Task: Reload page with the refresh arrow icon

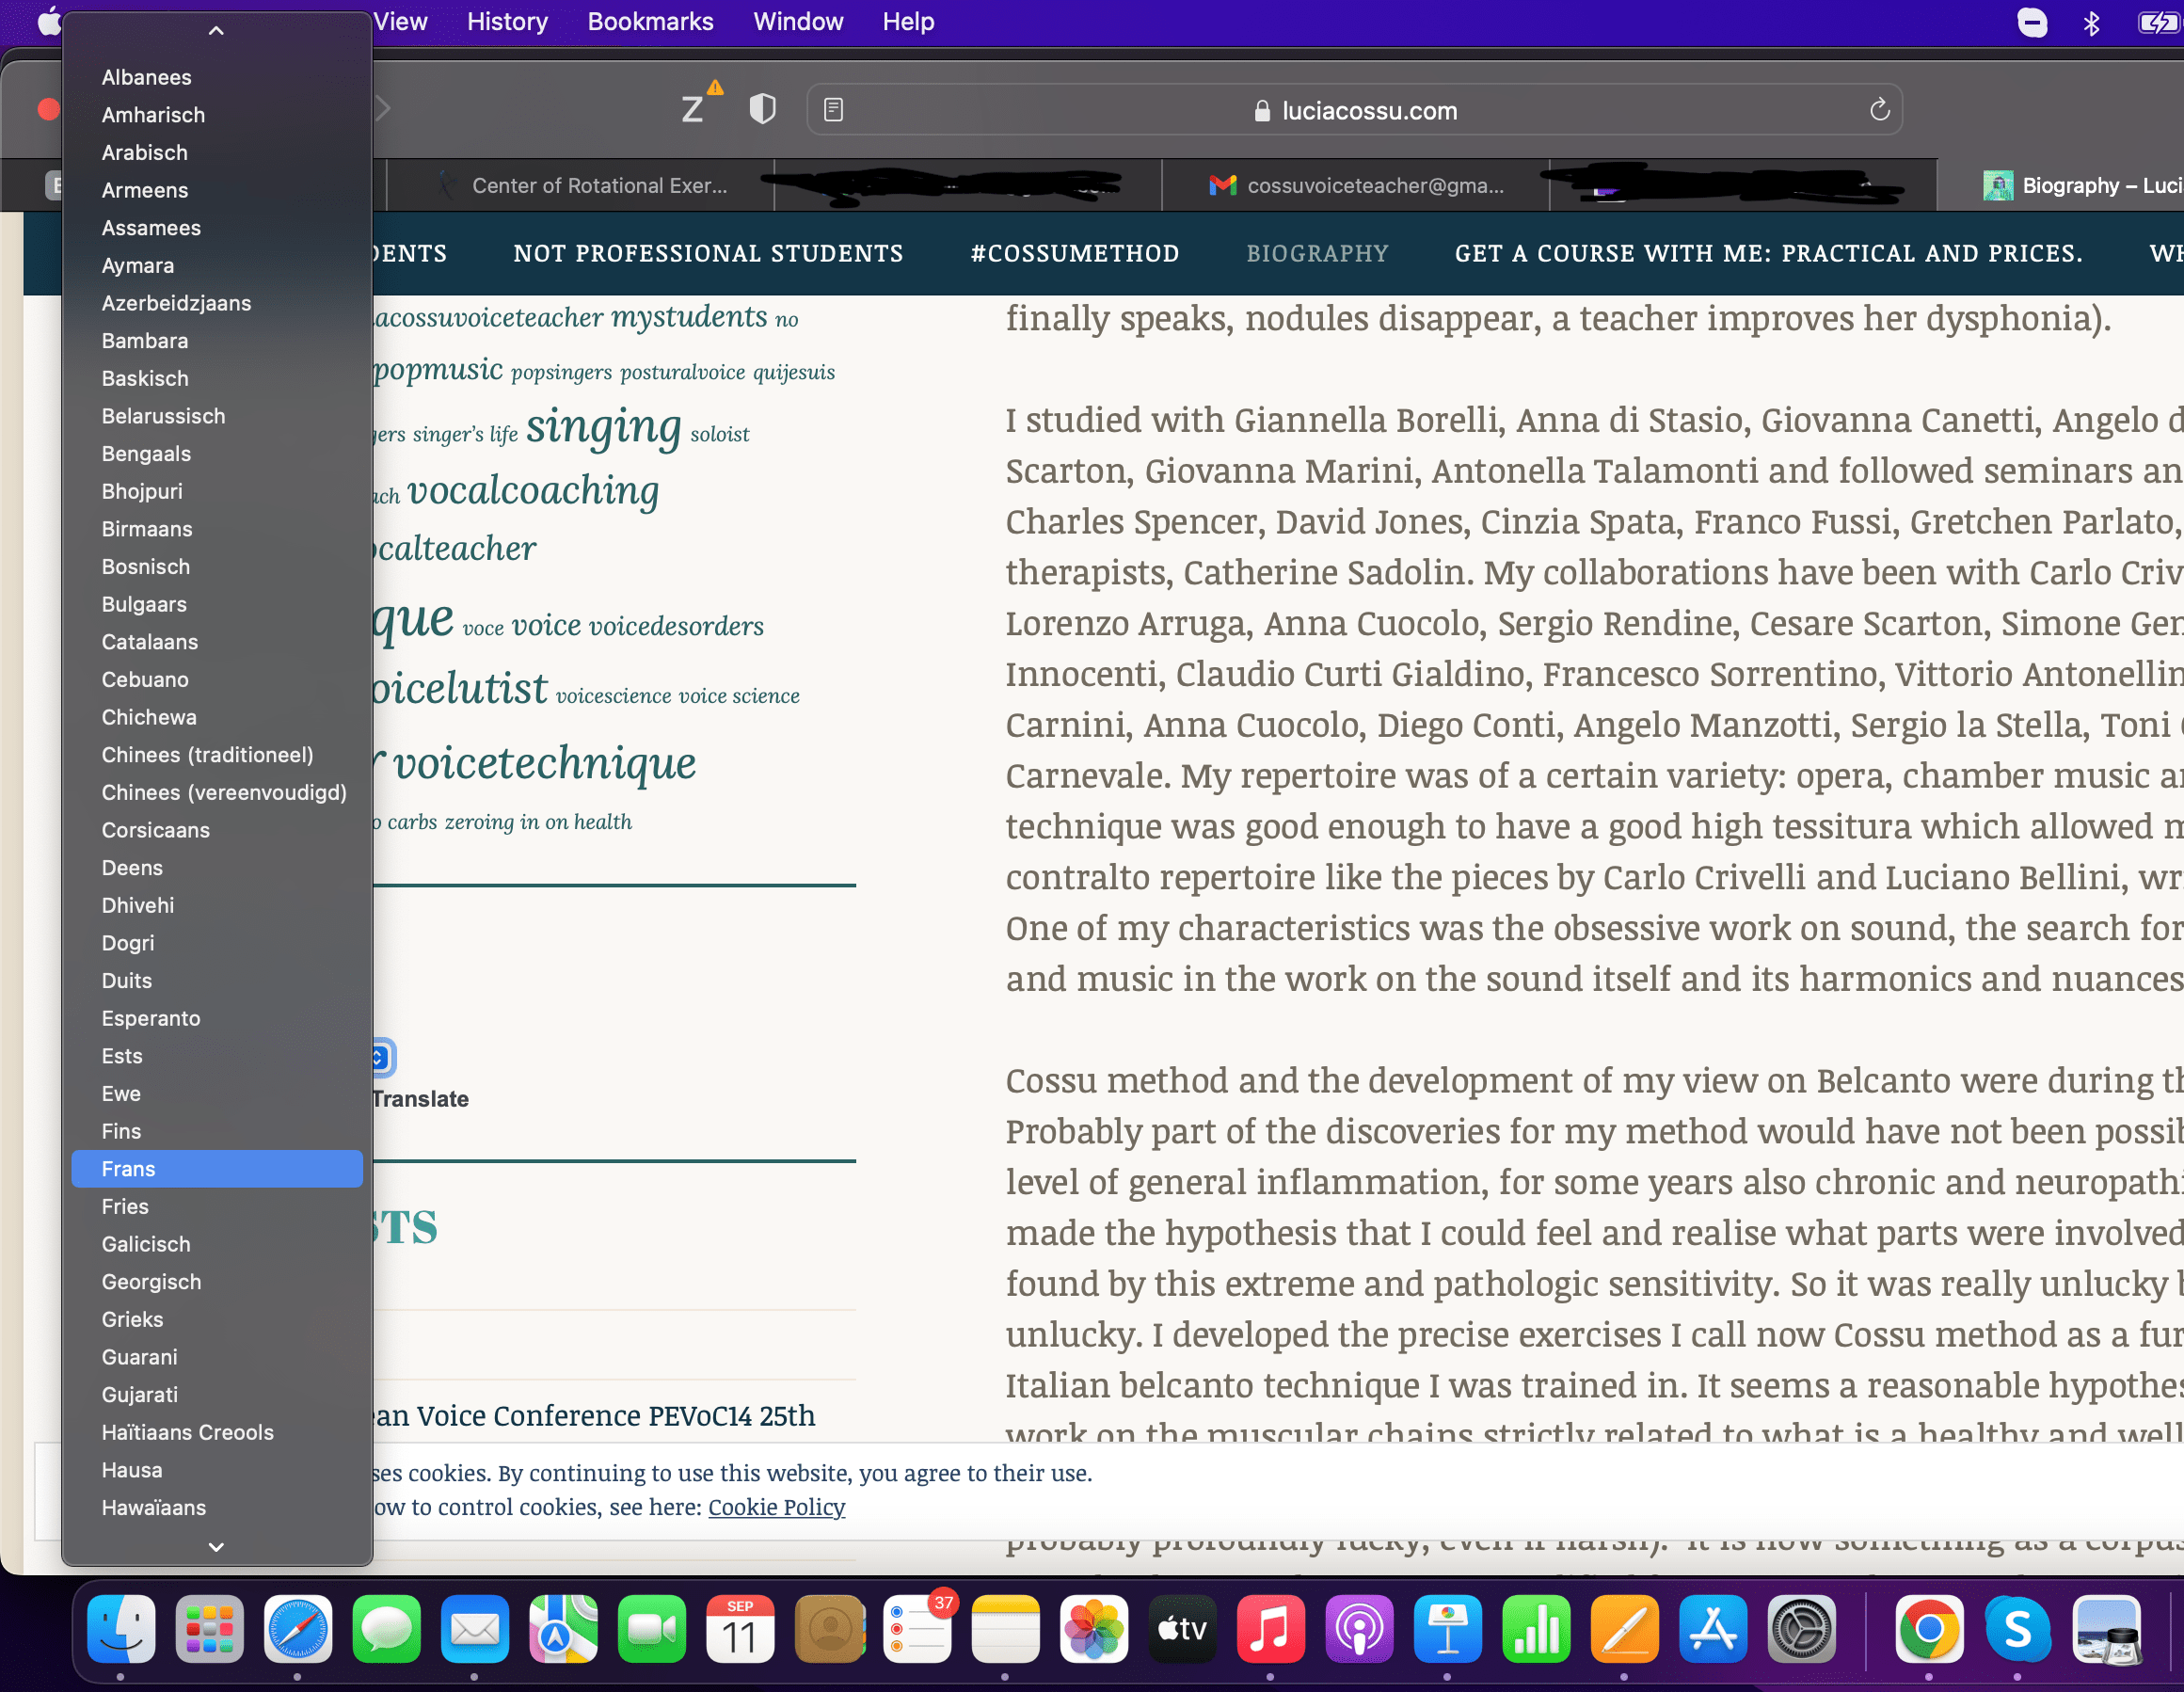Action: [x=1879, y=110]
